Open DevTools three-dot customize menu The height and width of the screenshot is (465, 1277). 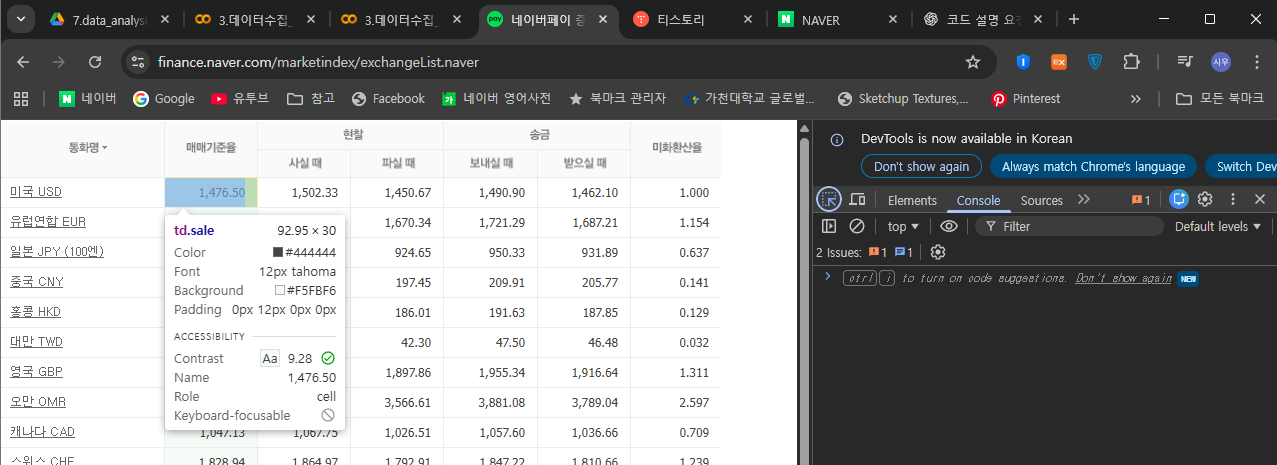1233,199
